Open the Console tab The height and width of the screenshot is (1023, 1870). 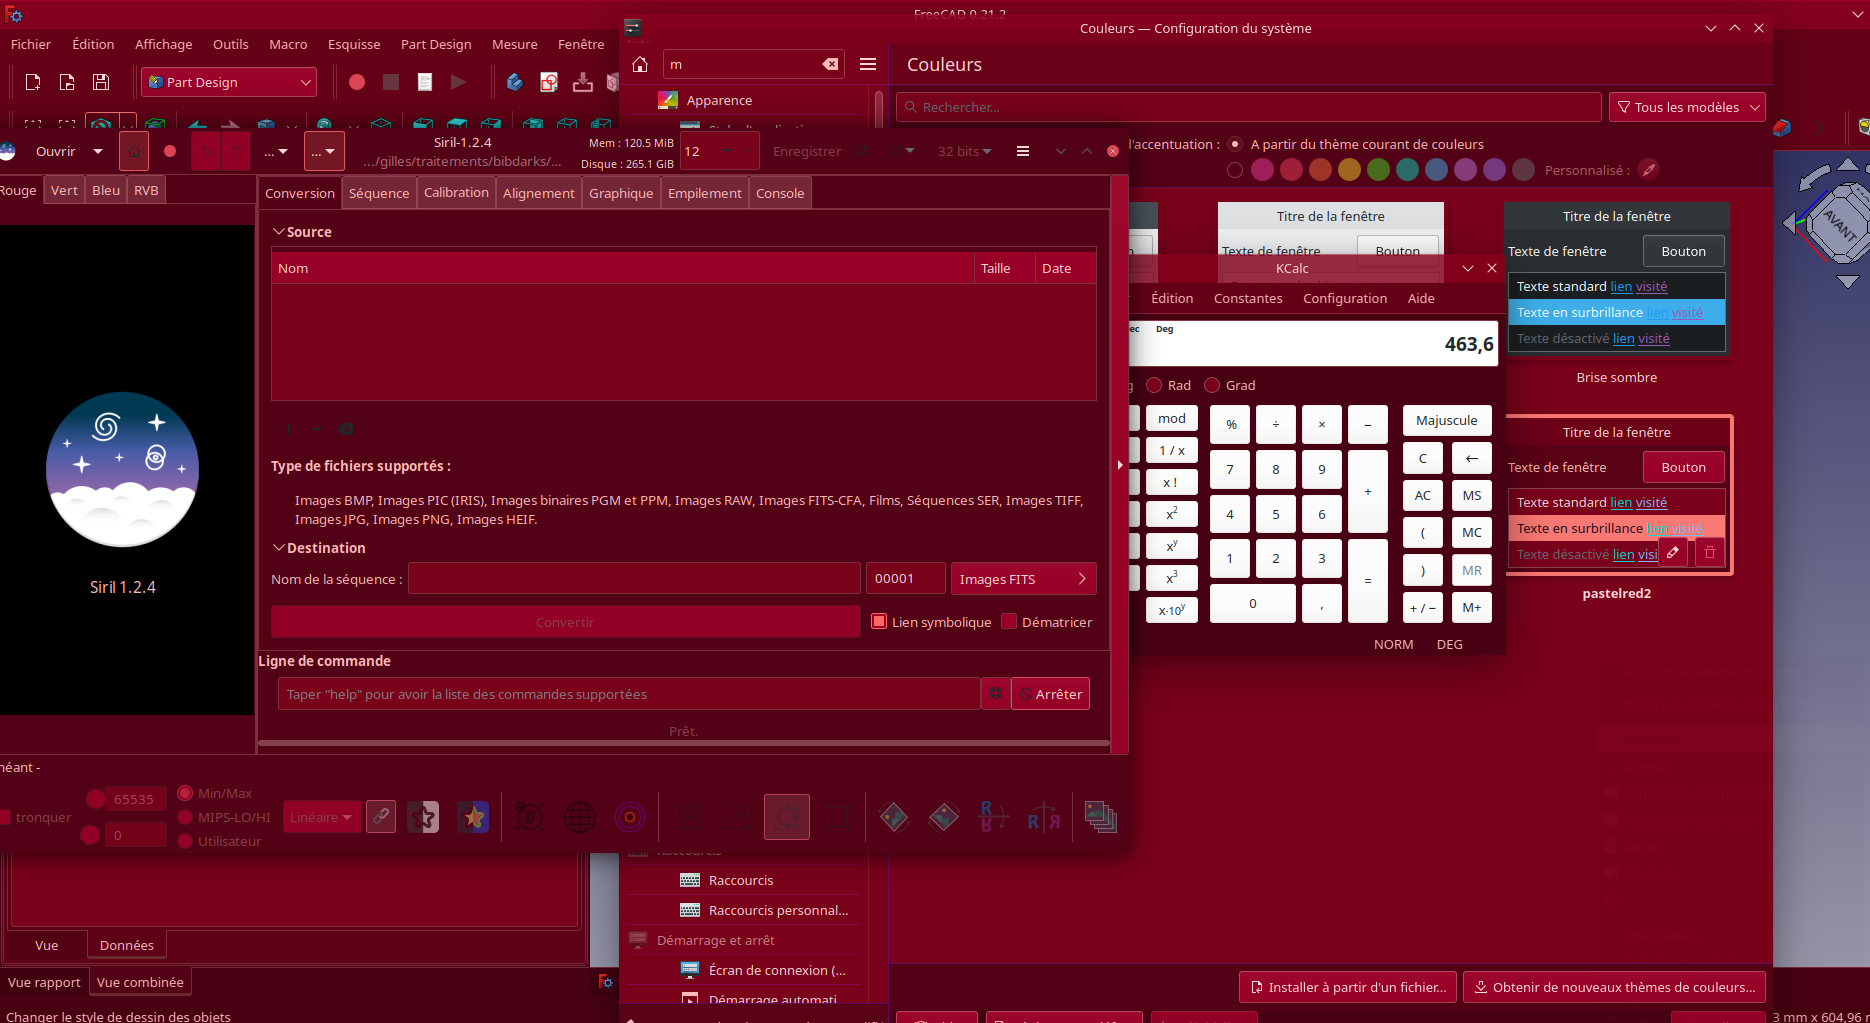780,193
